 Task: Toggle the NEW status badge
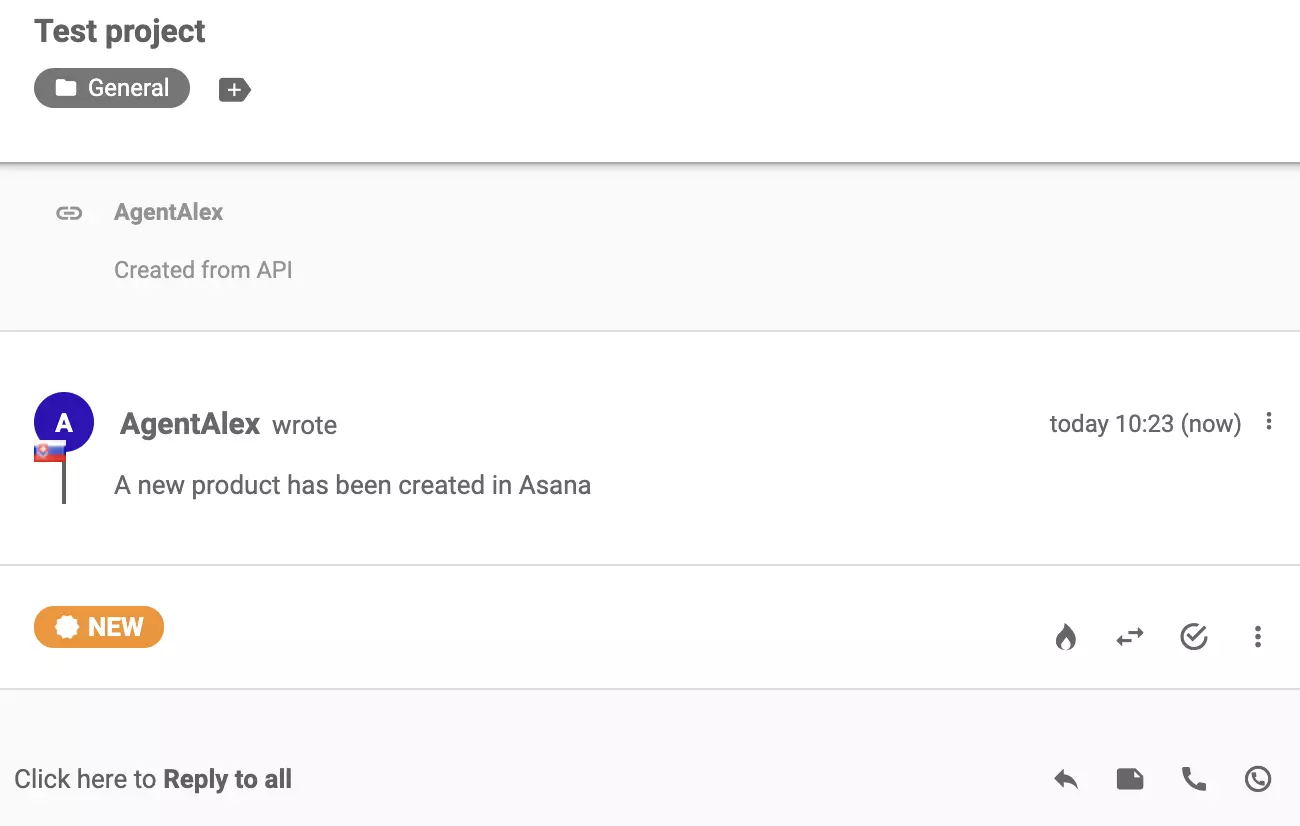[99, 627]
